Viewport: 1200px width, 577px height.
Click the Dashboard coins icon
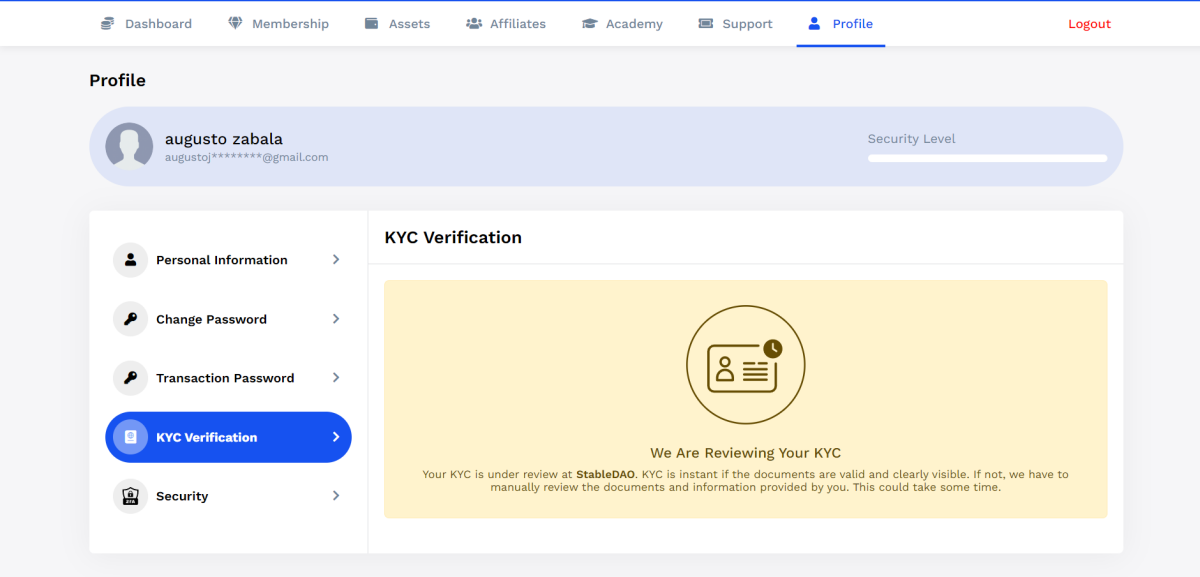(x=107, y=23)
